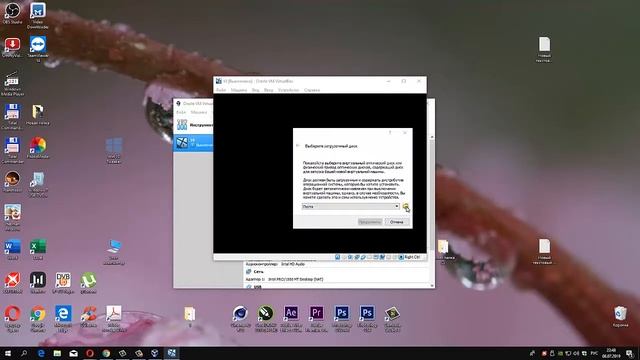
Task: Open Word desktop shortcut
Action: [x=12, y=250]
